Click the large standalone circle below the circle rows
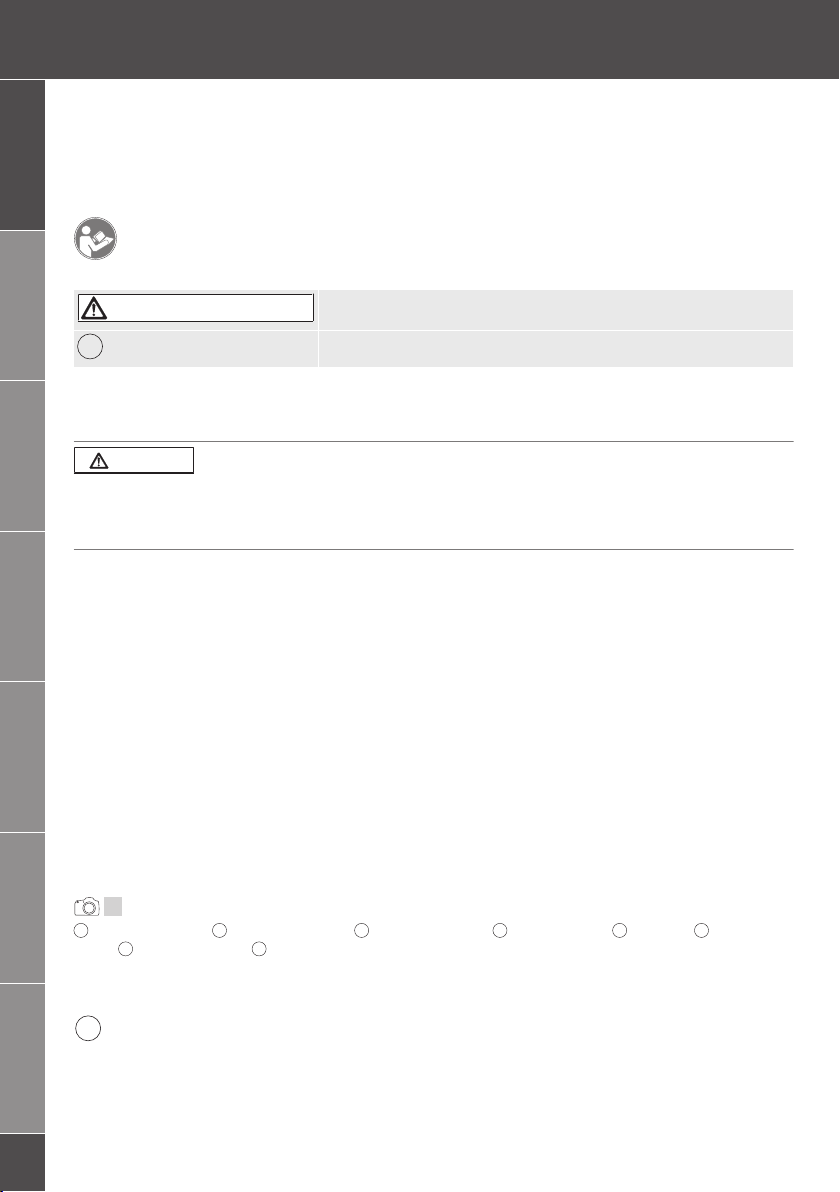 [88, 1028]
